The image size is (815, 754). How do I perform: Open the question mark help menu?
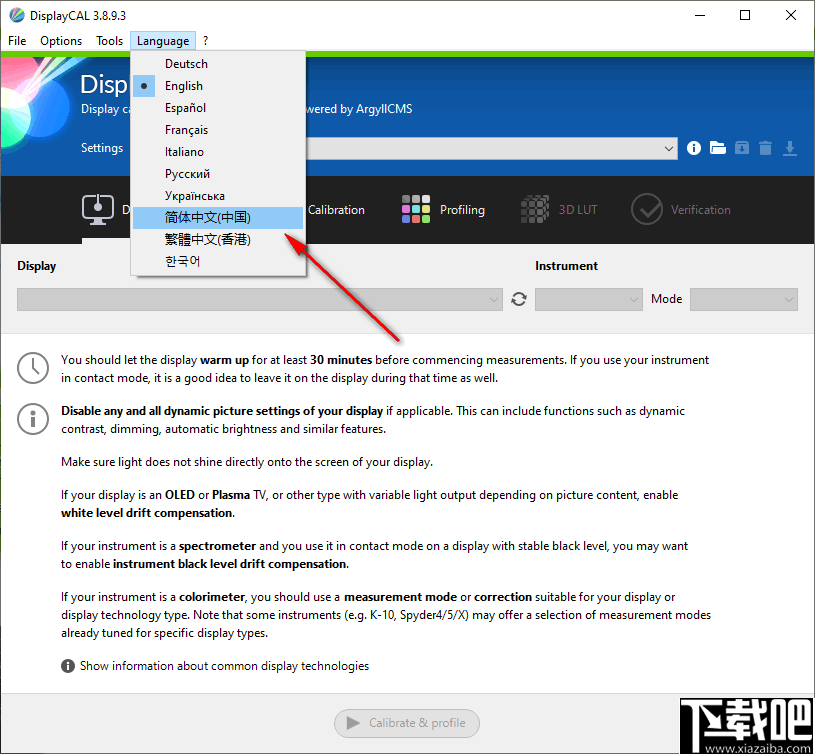(x=205, y=41)
